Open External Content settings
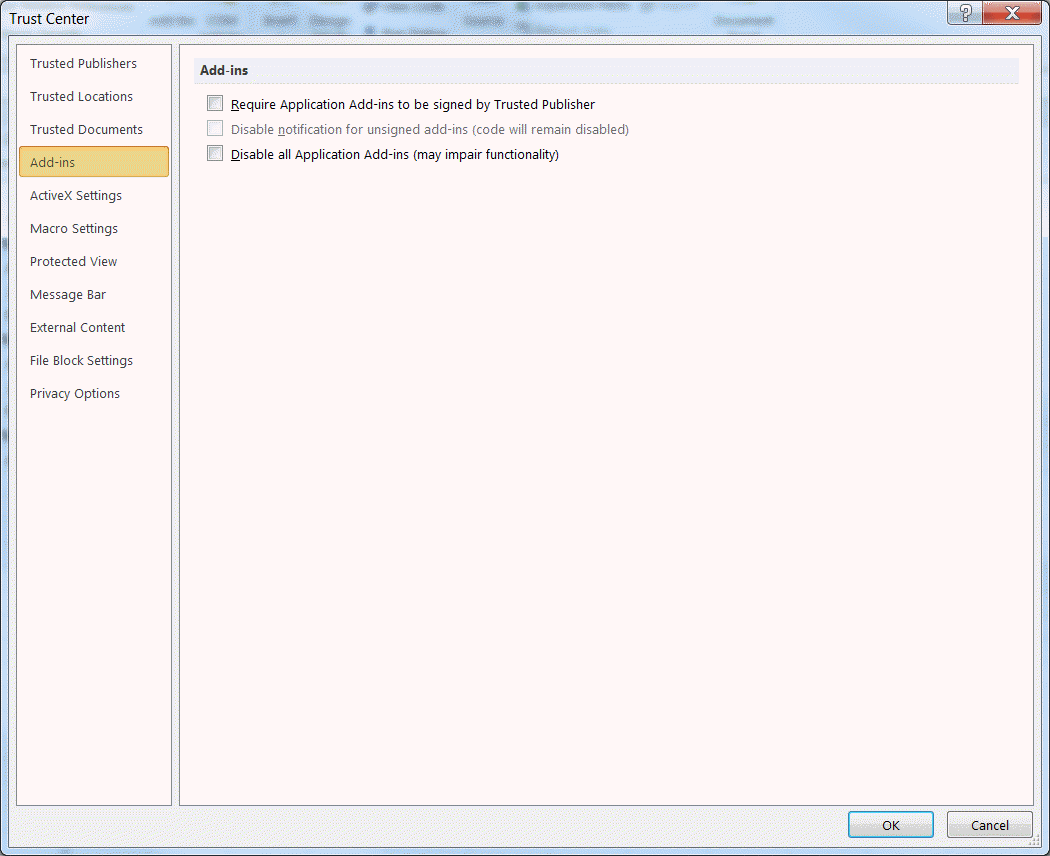The height and width of the screenshot is (856, 1050). coord(78,328)
